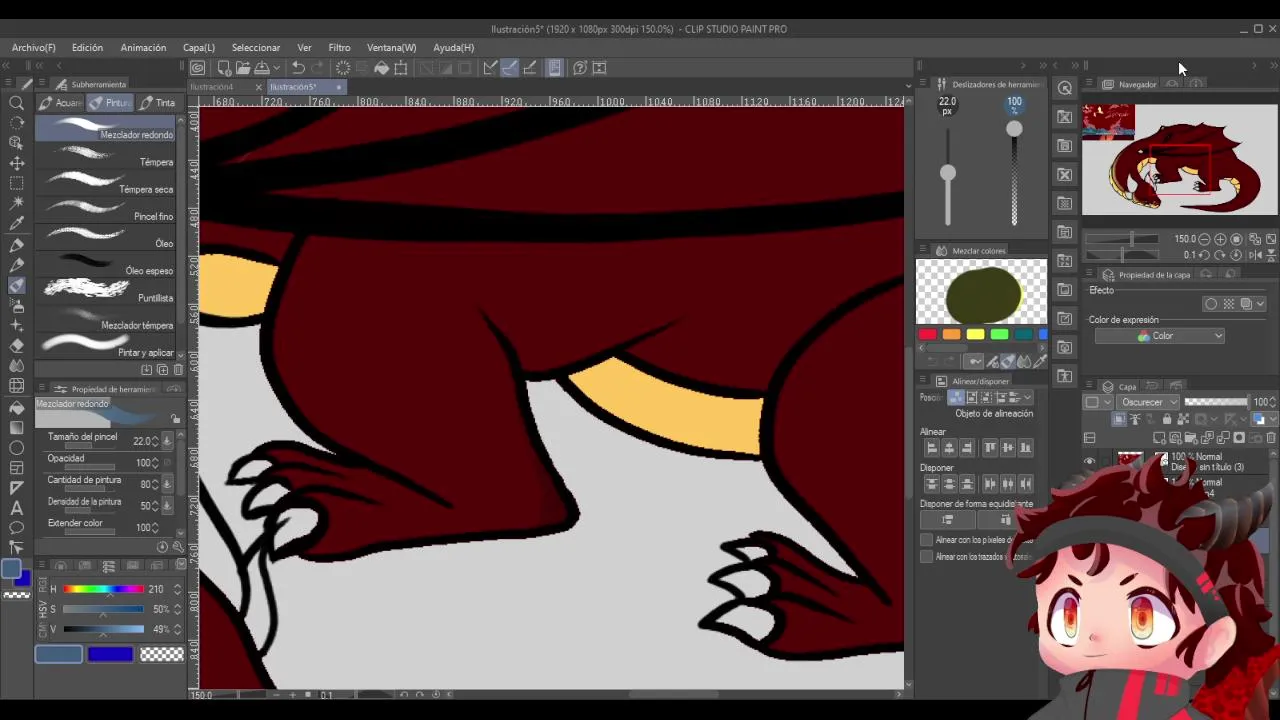
Task: Expand the Efecto options dropdown arrow
Action: pyautogui.click(x=1260, y=304)
